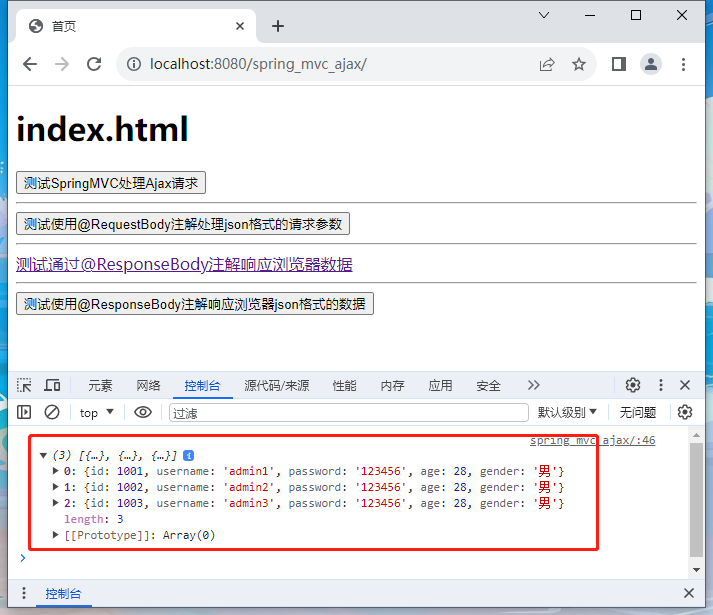Click the address bar URL
The width and height of the screenshot is (713, 615).
pyautogui.click(x=258, y=64)
